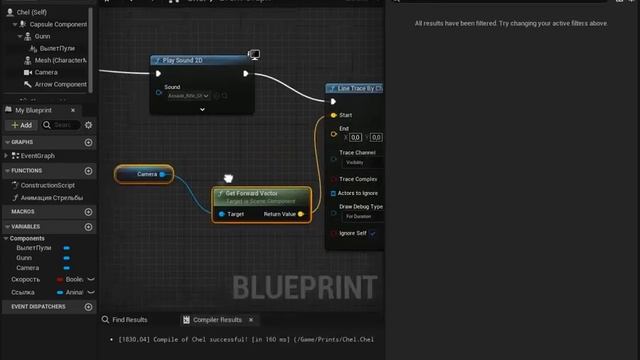This screenshot has width=640, height=360.
Task: Open the Ссылка variable type dropdown
Action: click(x=70, y=293)
